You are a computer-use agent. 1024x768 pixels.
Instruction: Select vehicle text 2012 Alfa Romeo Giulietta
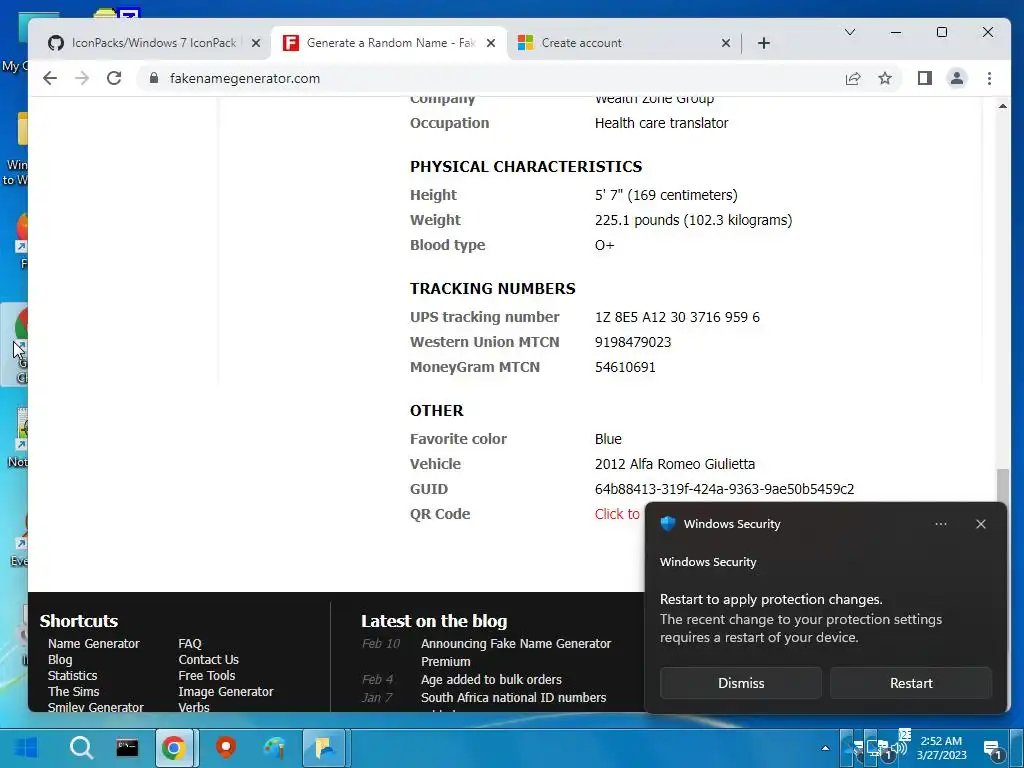tap(675, 464)
